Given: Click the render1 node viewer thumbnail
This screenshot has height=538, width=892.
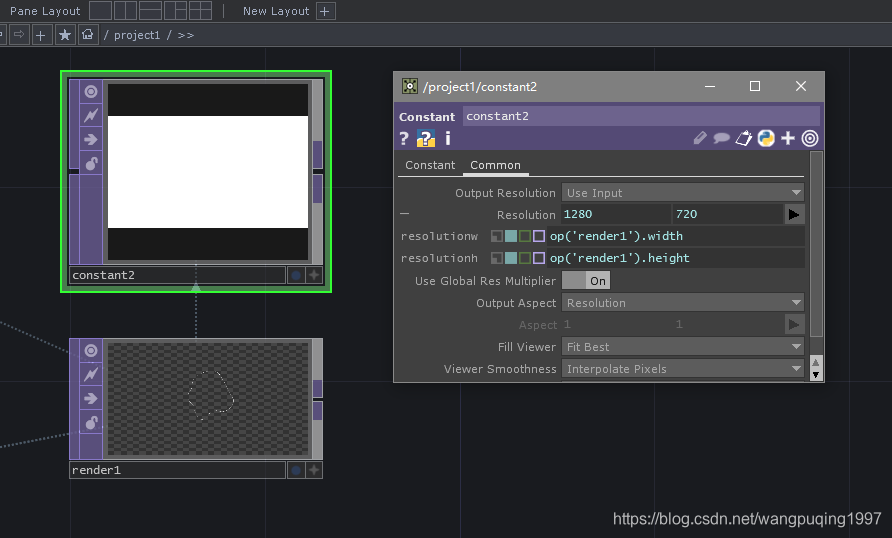Looking at the screenshot, I should (x=208, y=398).
